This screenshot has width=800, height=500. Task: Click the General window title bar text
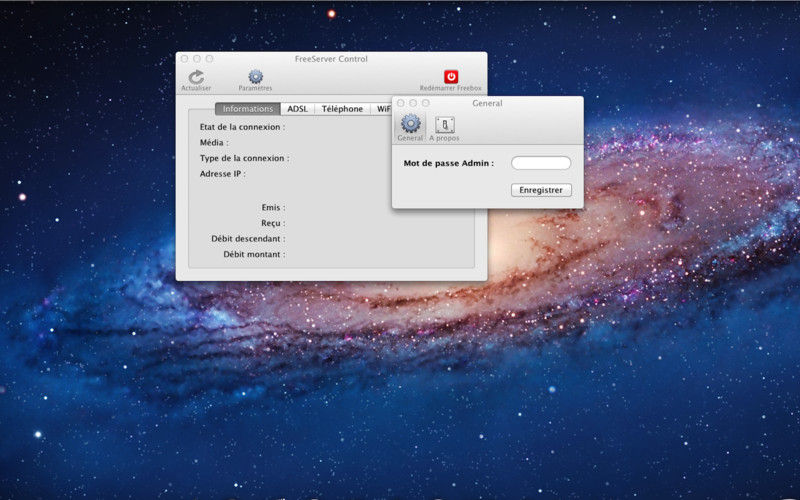coord(487,103)
